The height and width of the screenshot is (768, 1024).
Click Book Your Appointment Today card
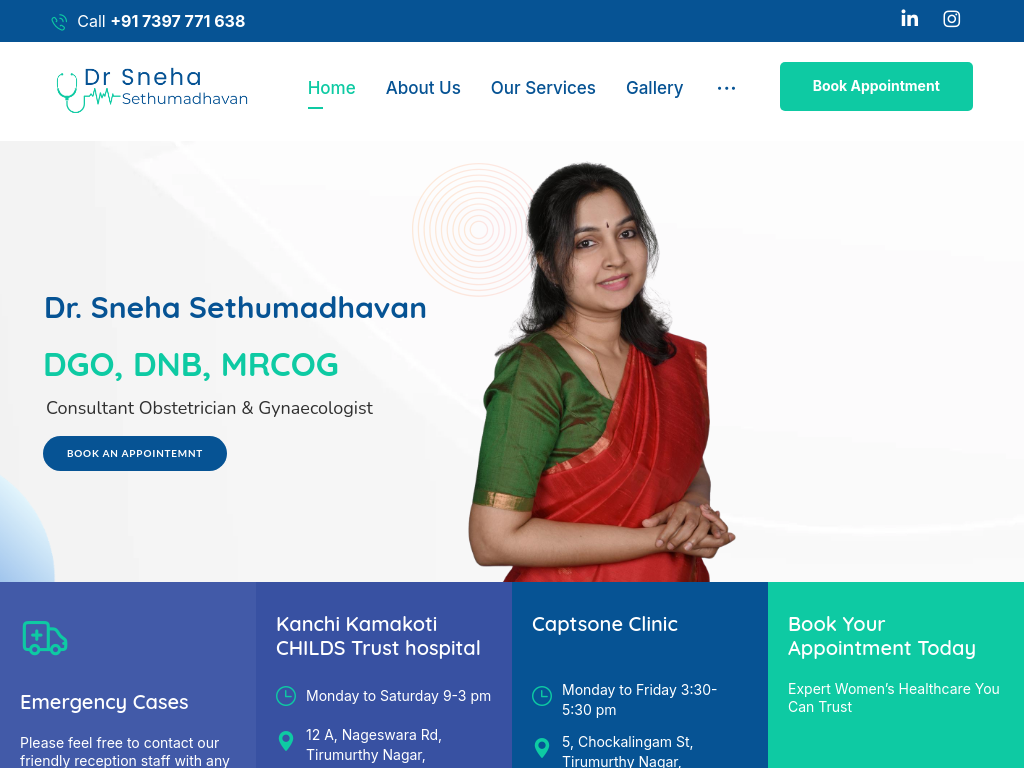tap(895, 675)
